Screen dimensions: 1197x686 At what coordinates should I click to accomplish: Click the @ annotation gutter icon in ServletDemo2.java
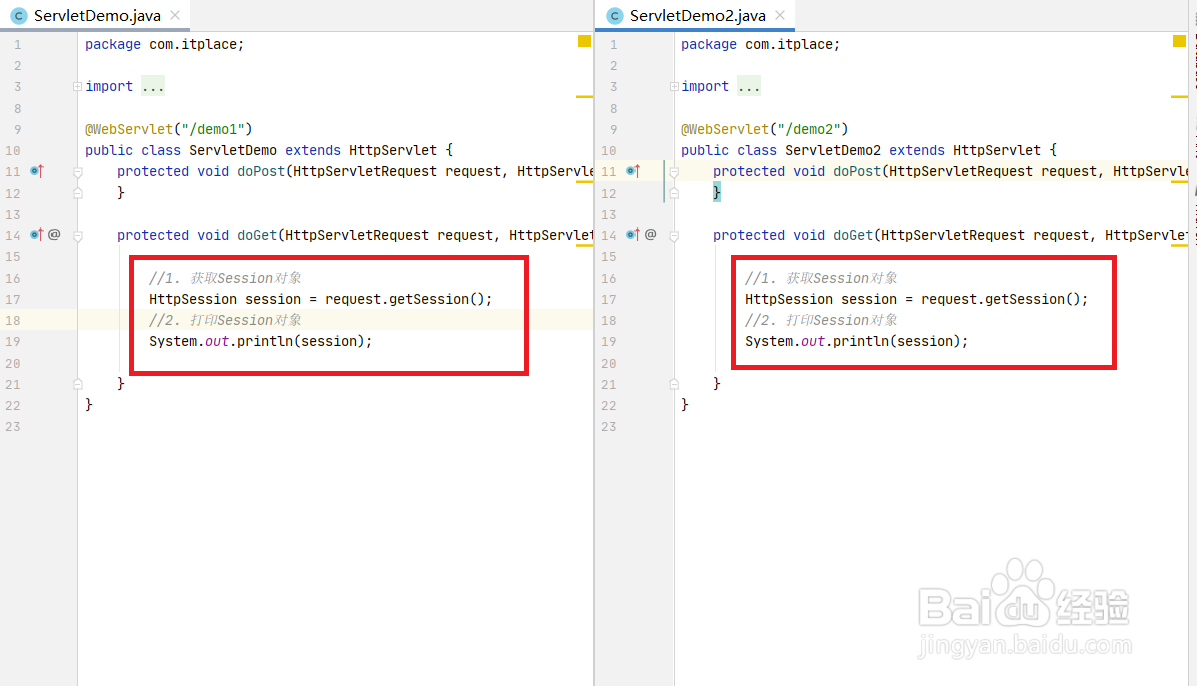pyautogui.click(x=650, y=235)
